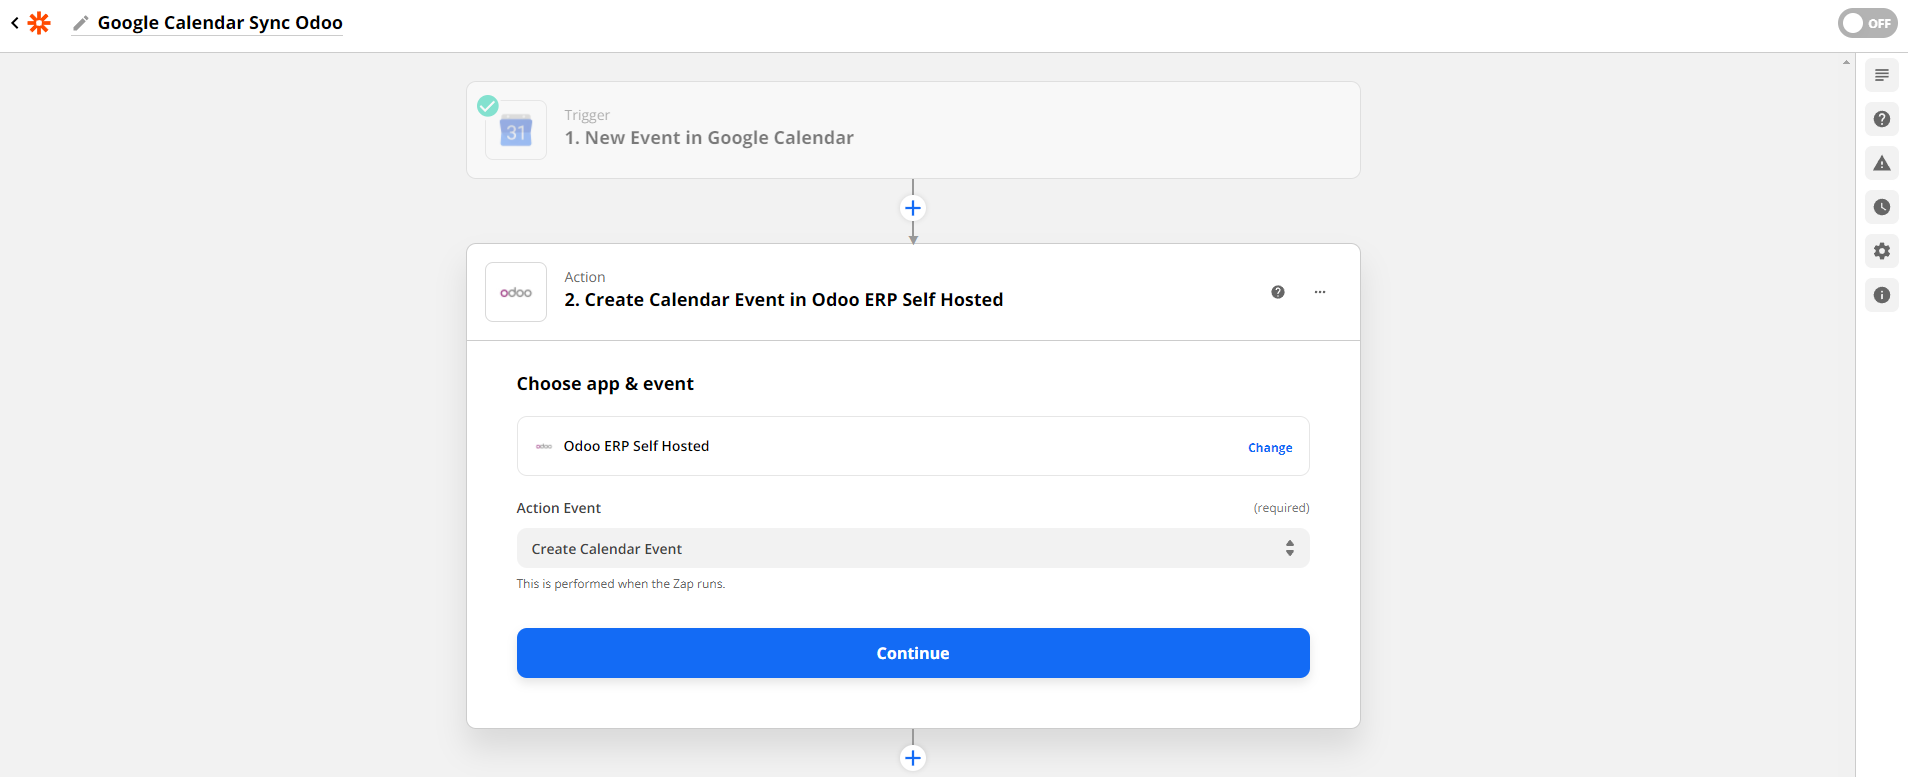Open the warning triangle icon in sidebar
Viewport: 1908px width, 777px height.
pyautogui.click(x=1882, y=163)
